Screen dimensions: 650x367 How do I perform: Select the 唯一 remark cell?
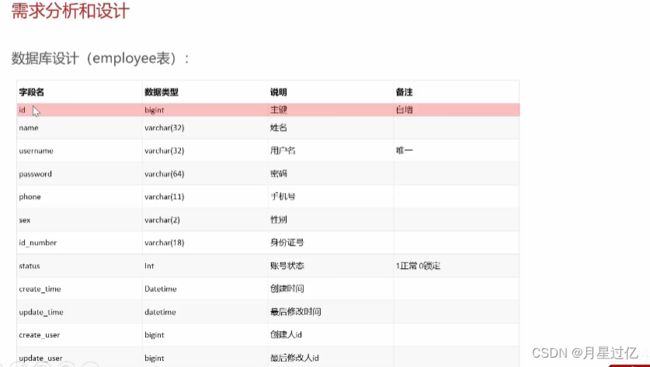(x=404, y=151)
